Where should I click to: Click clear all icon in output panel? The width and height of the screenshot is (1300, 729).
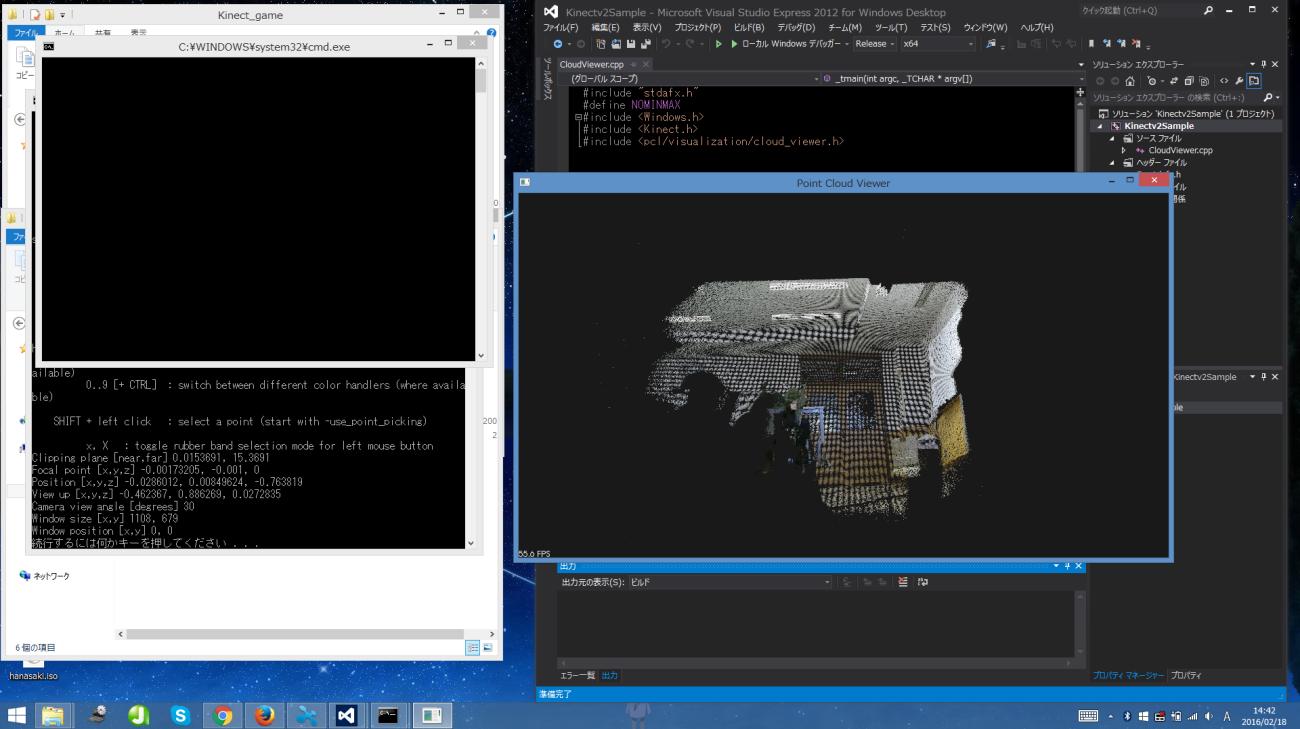point(904,582)
